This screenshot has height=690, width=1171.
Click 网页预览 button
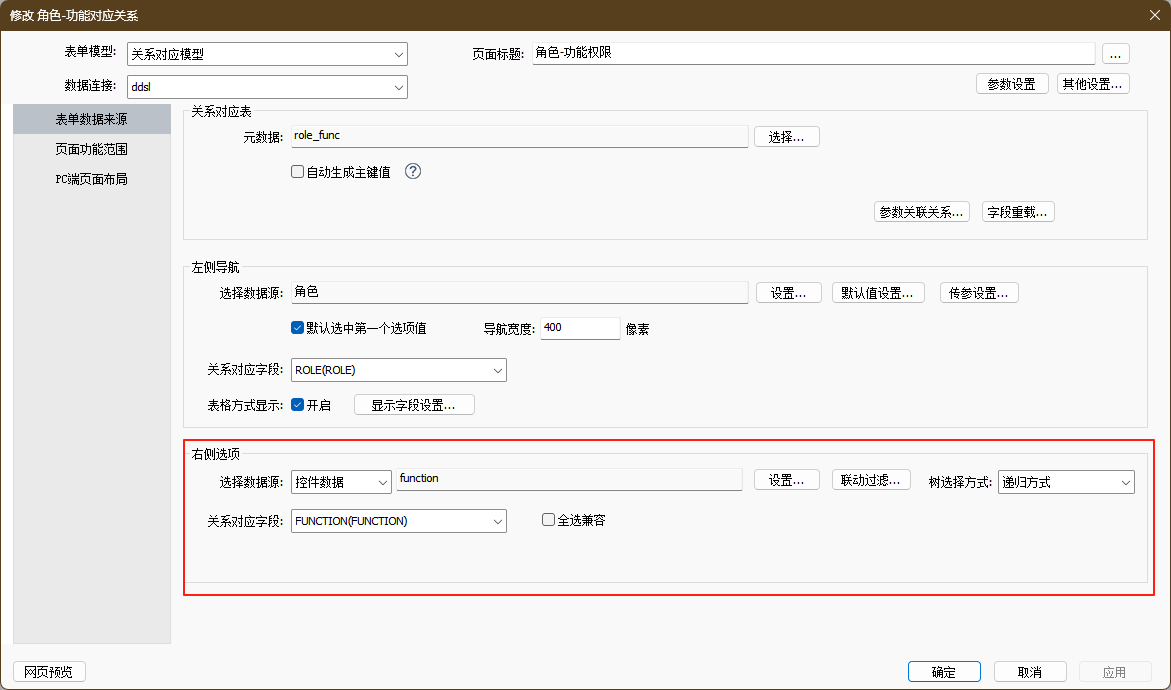50,672
